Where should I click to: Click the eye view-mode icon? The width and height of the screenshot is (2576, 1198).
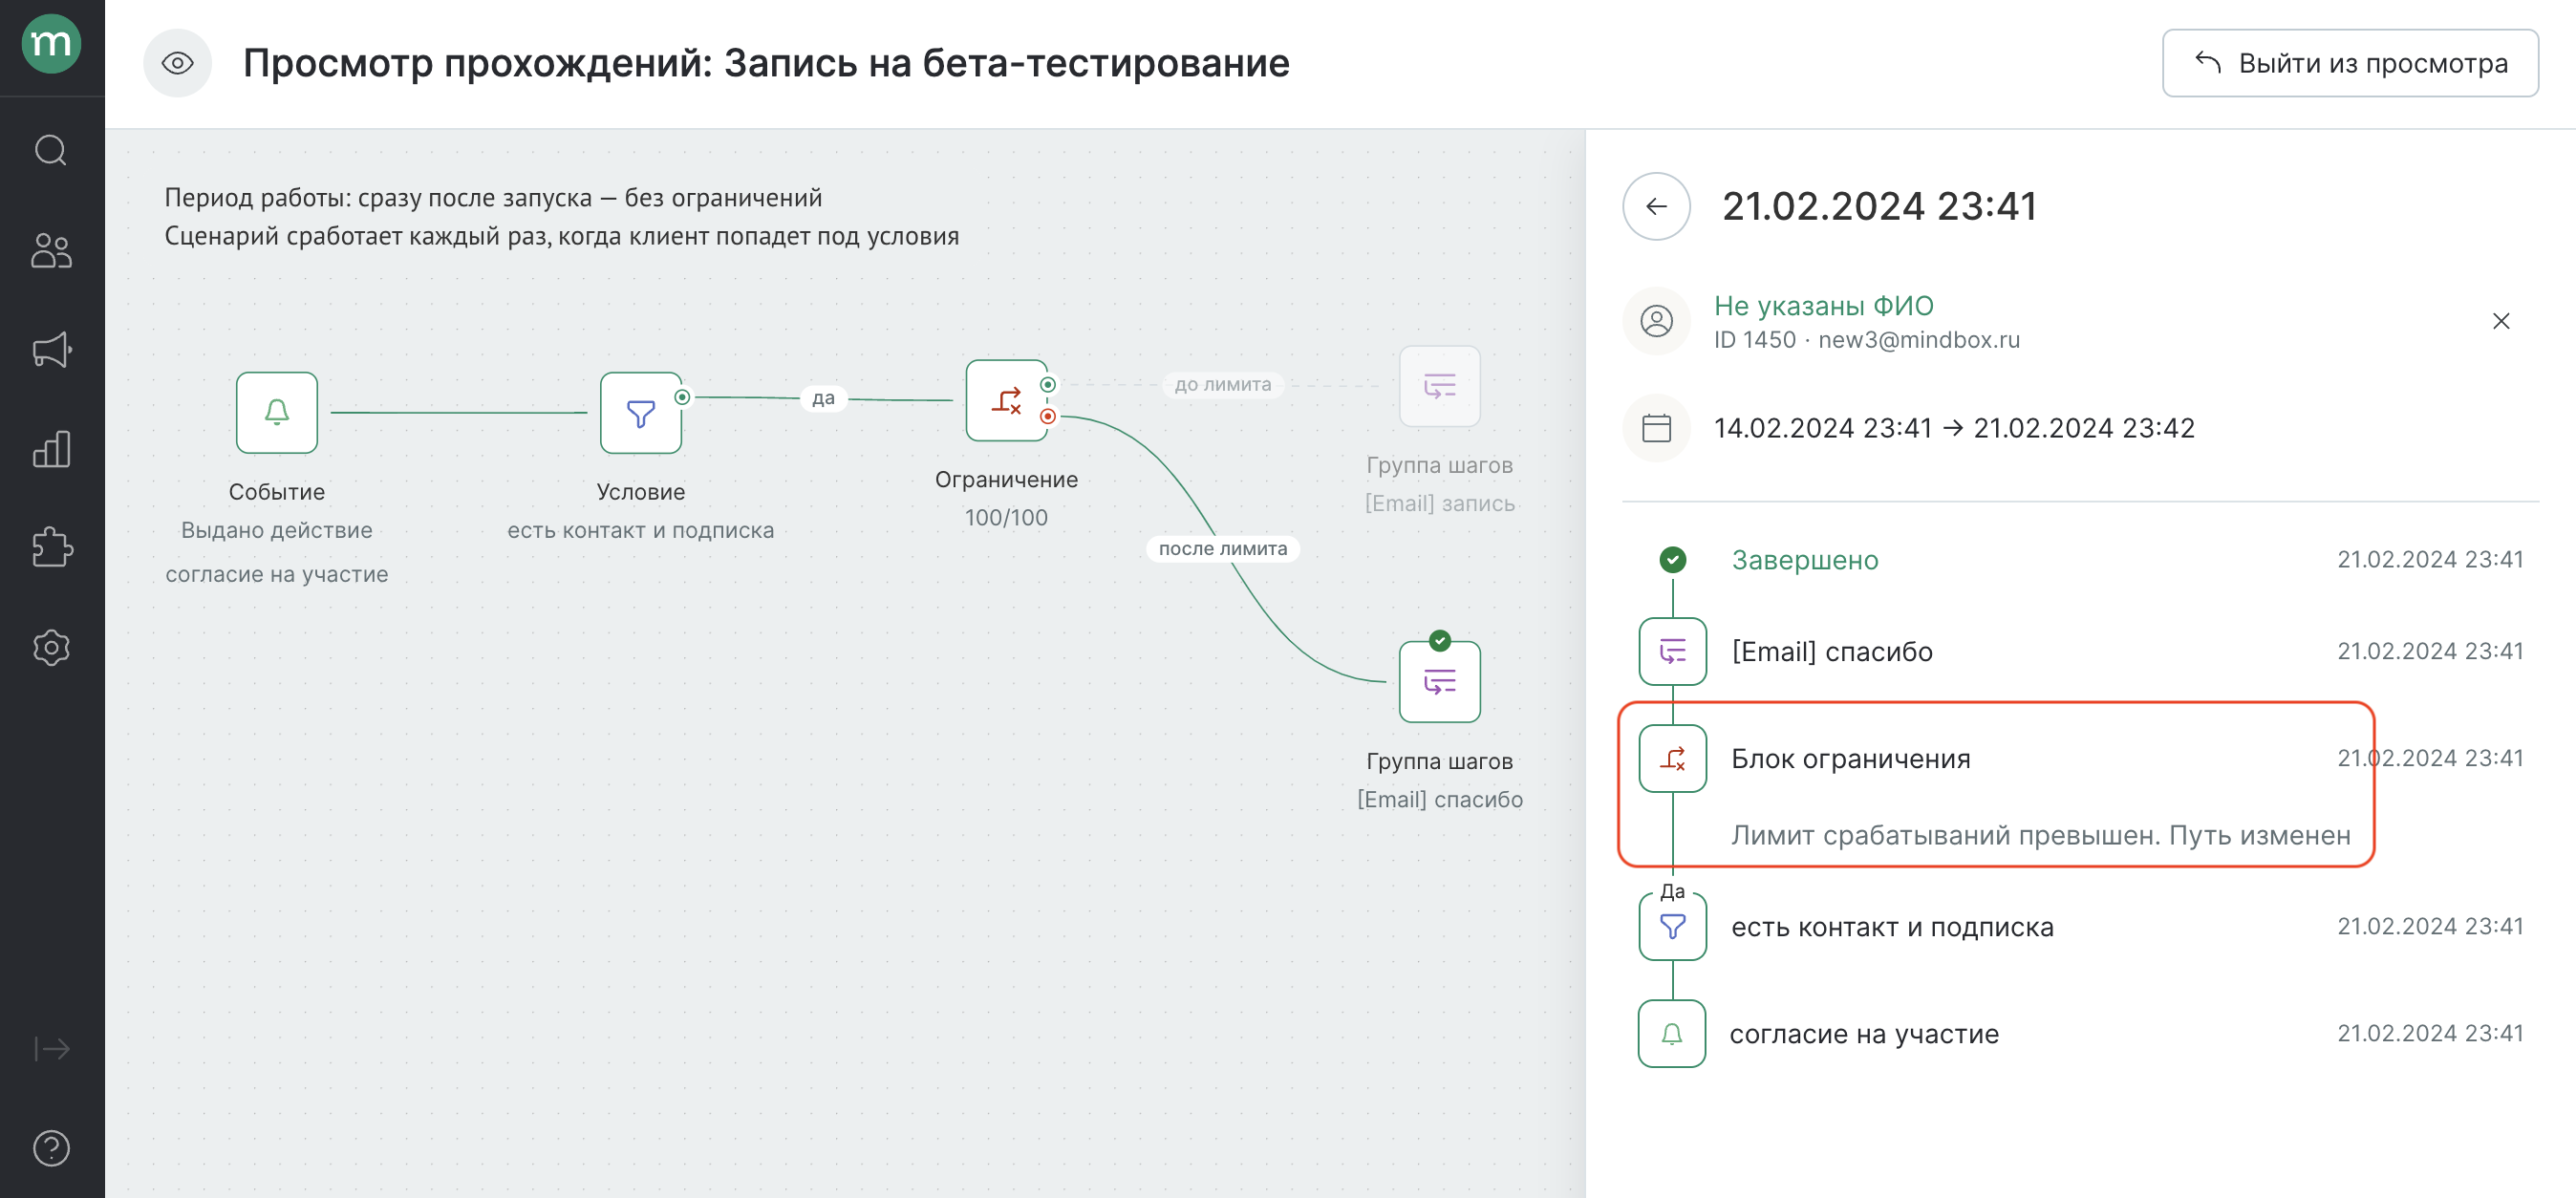click(x=177, y=63)
